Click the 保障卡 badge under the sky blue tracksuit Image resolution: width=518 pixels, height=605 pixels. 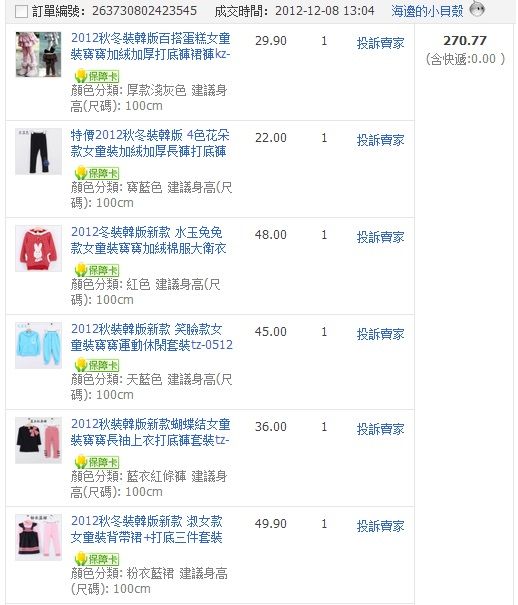point(97,365)
